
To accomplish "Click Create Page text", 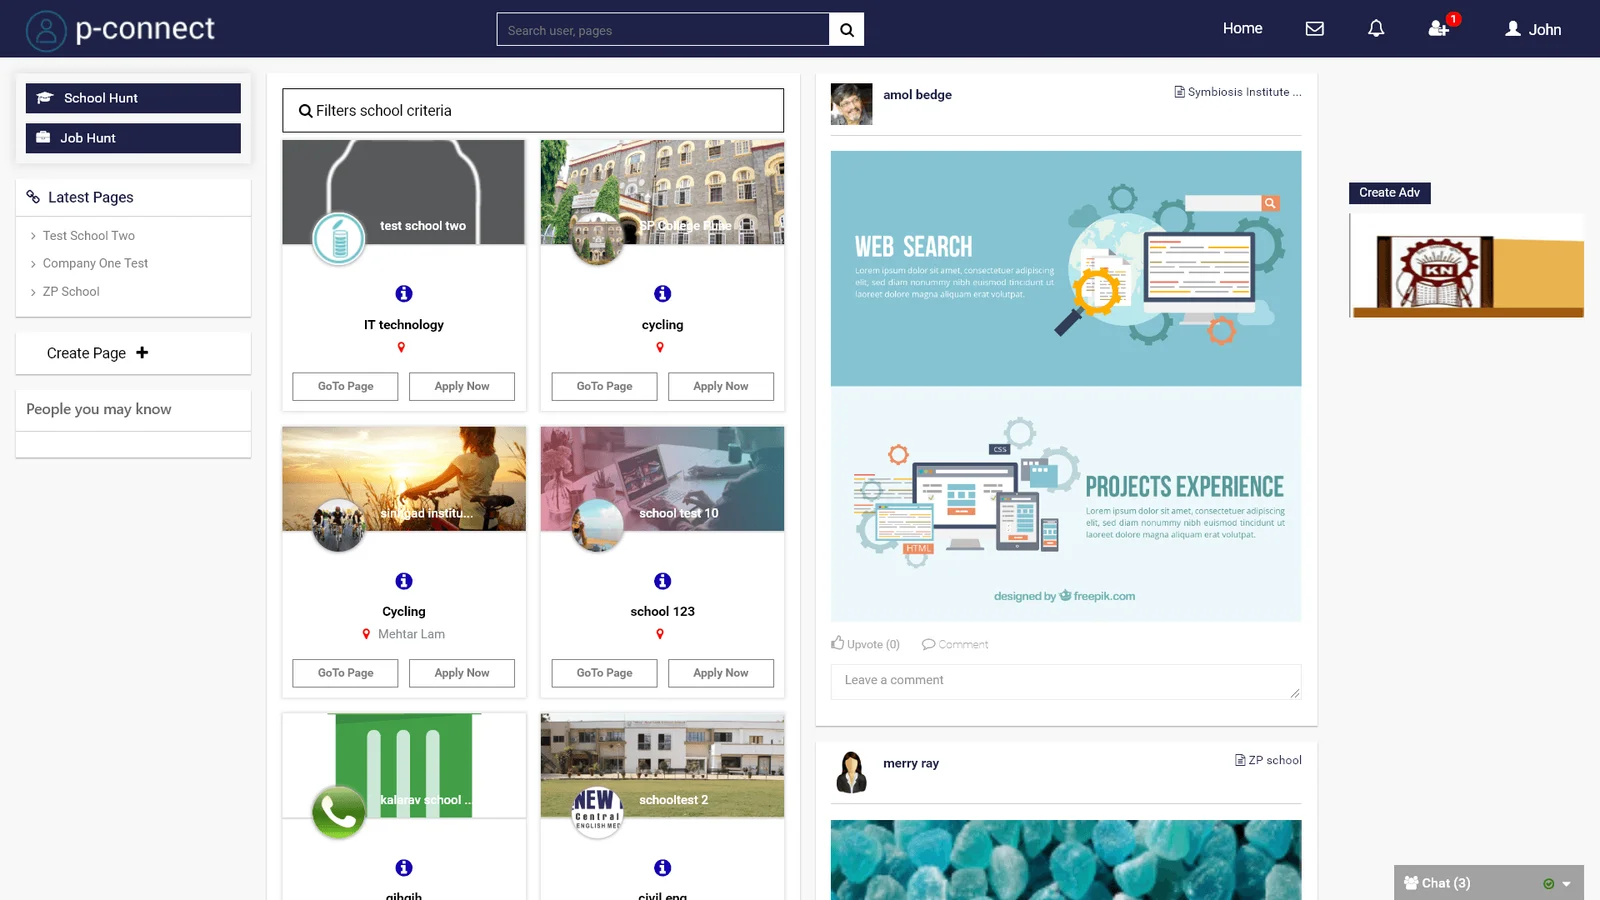I will coord(86,353).
